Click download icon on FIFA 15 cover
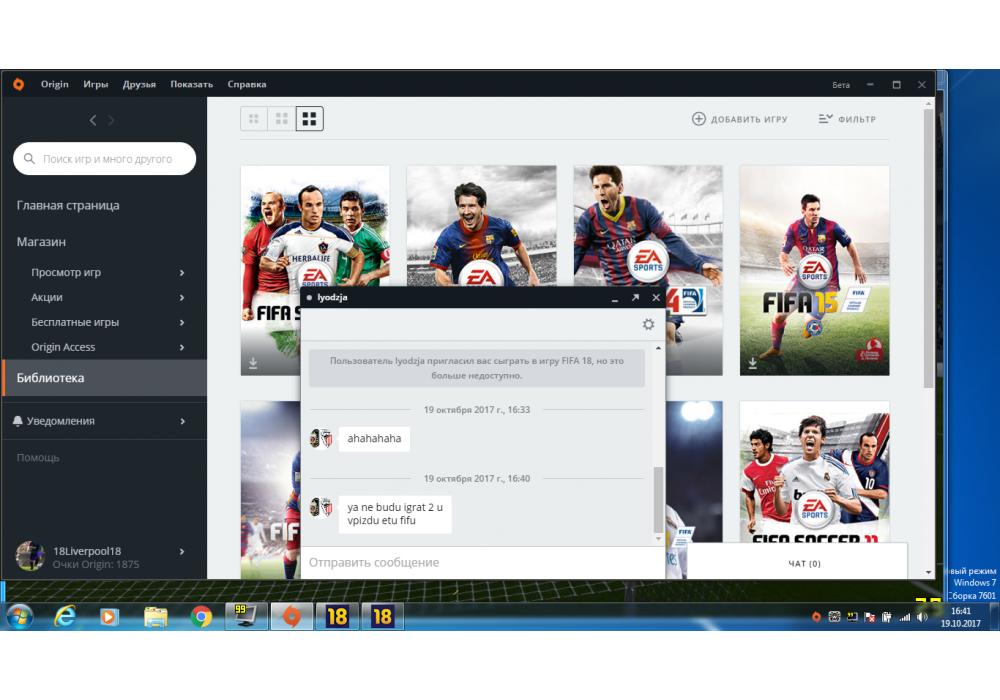 click(x=753, y=363)
